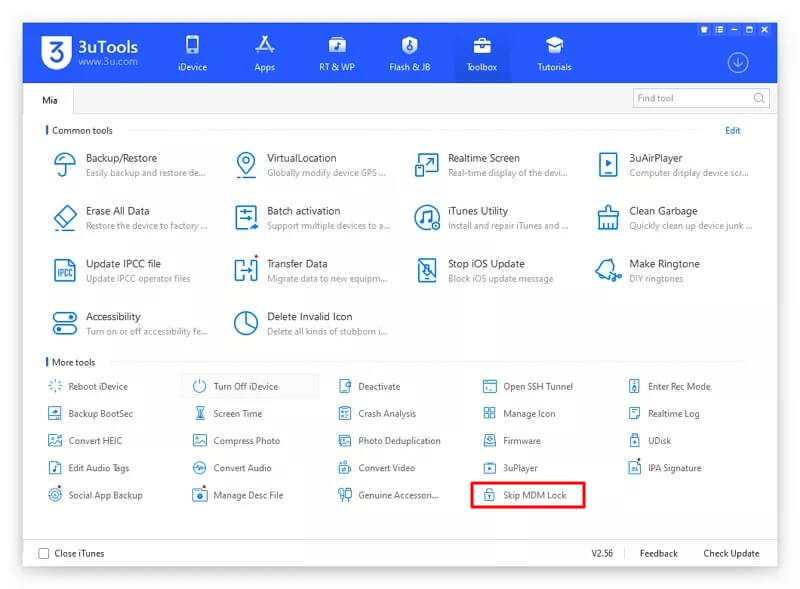
Task: Click Reboot iDevice
Action: click(88, 386)
